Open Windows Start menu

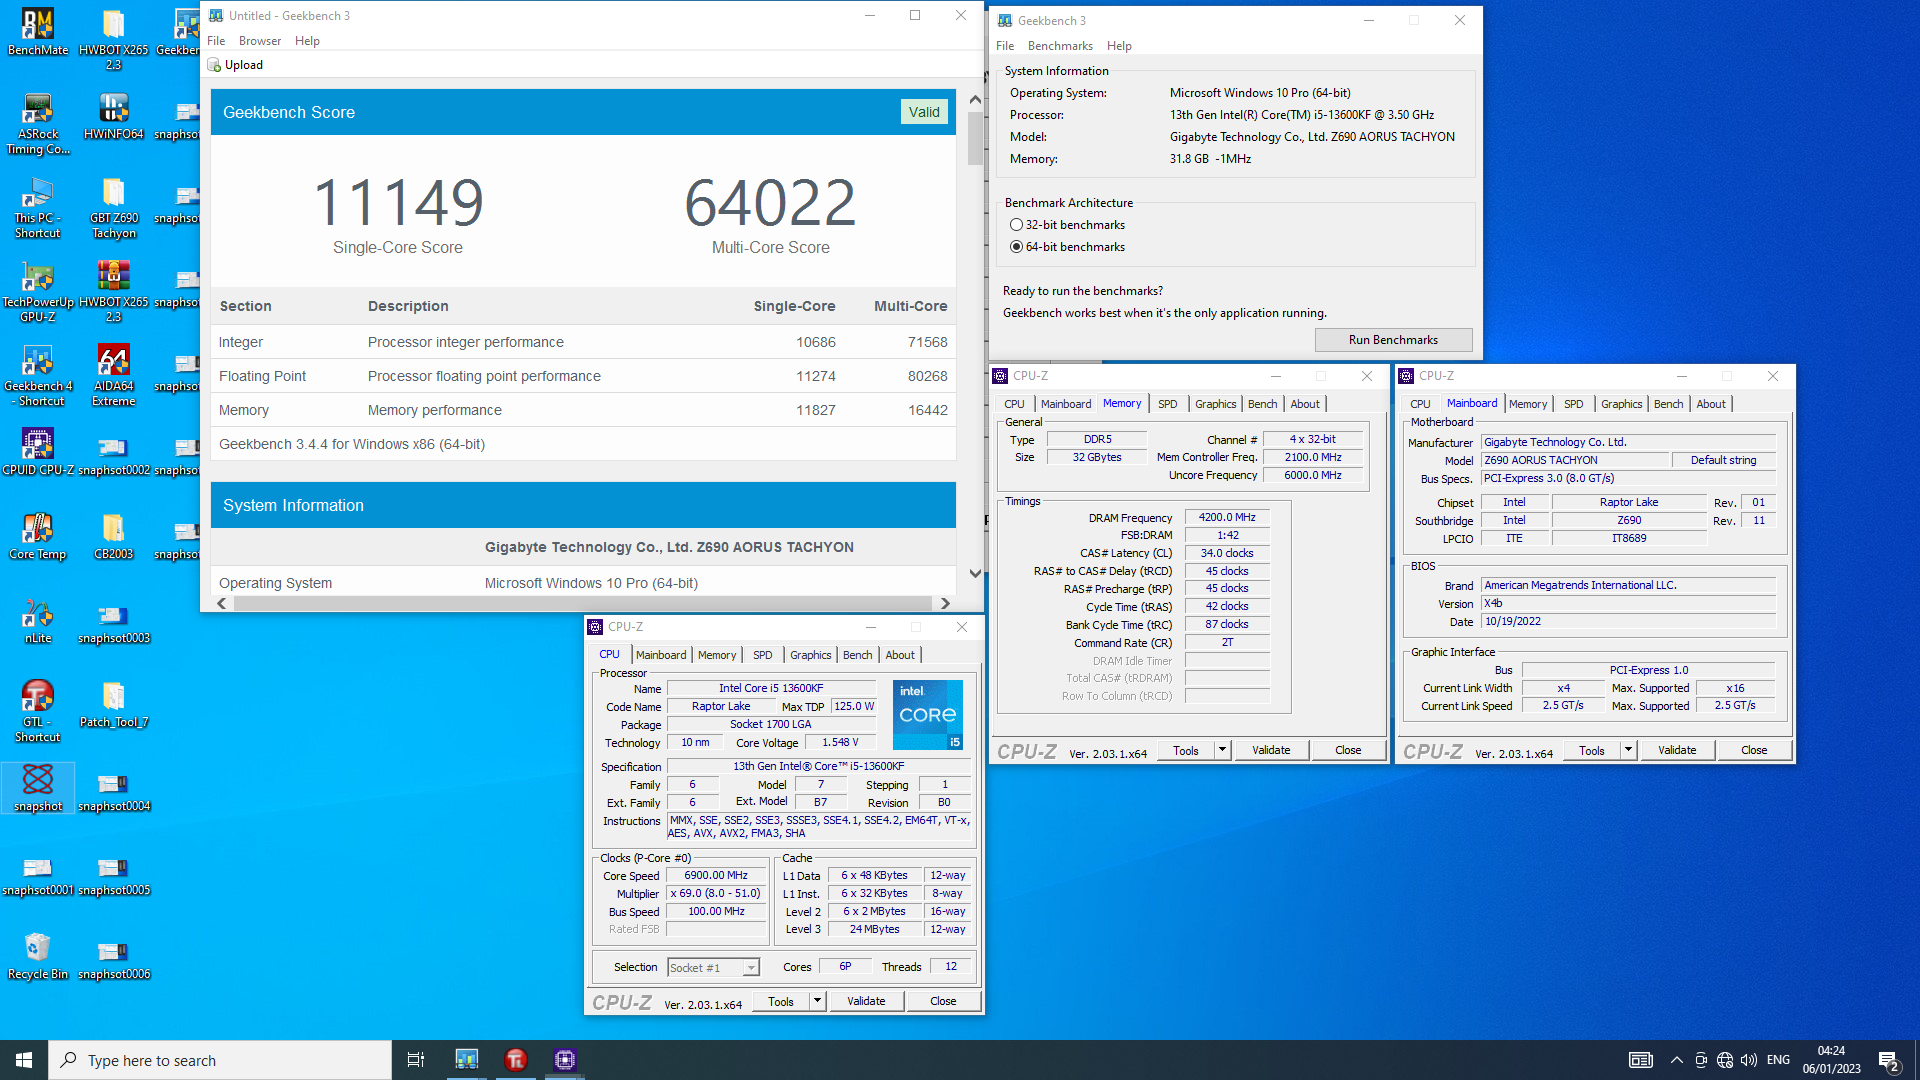pyautogui.click(x=24, y=1060)
